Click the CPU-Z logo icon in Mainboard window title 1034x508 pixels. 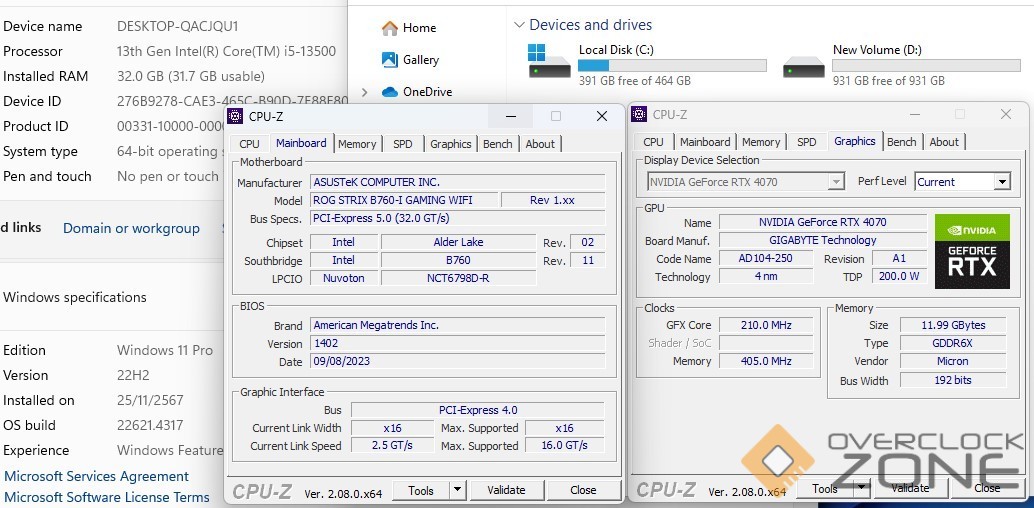coord(235,116)
